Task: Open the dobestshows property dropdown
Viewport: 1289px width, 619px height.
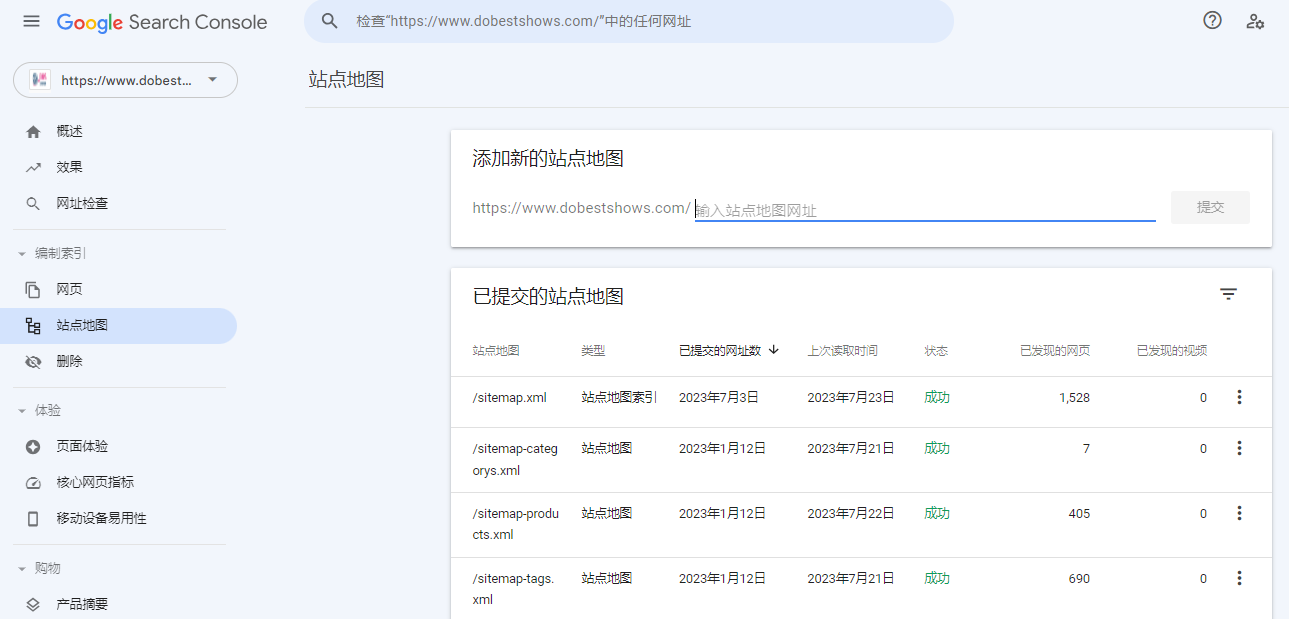Action: 125,80
